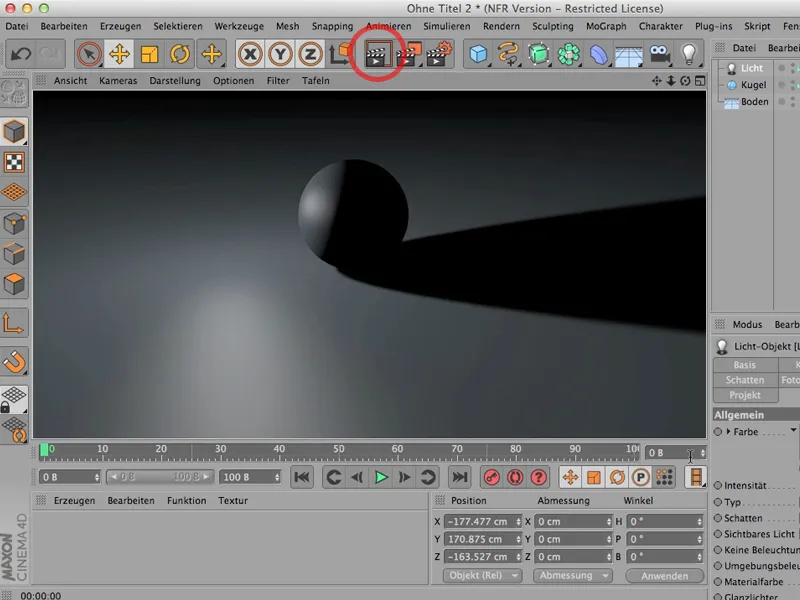Activate the Move tool in the top toolbar

[x=119, y=54]
